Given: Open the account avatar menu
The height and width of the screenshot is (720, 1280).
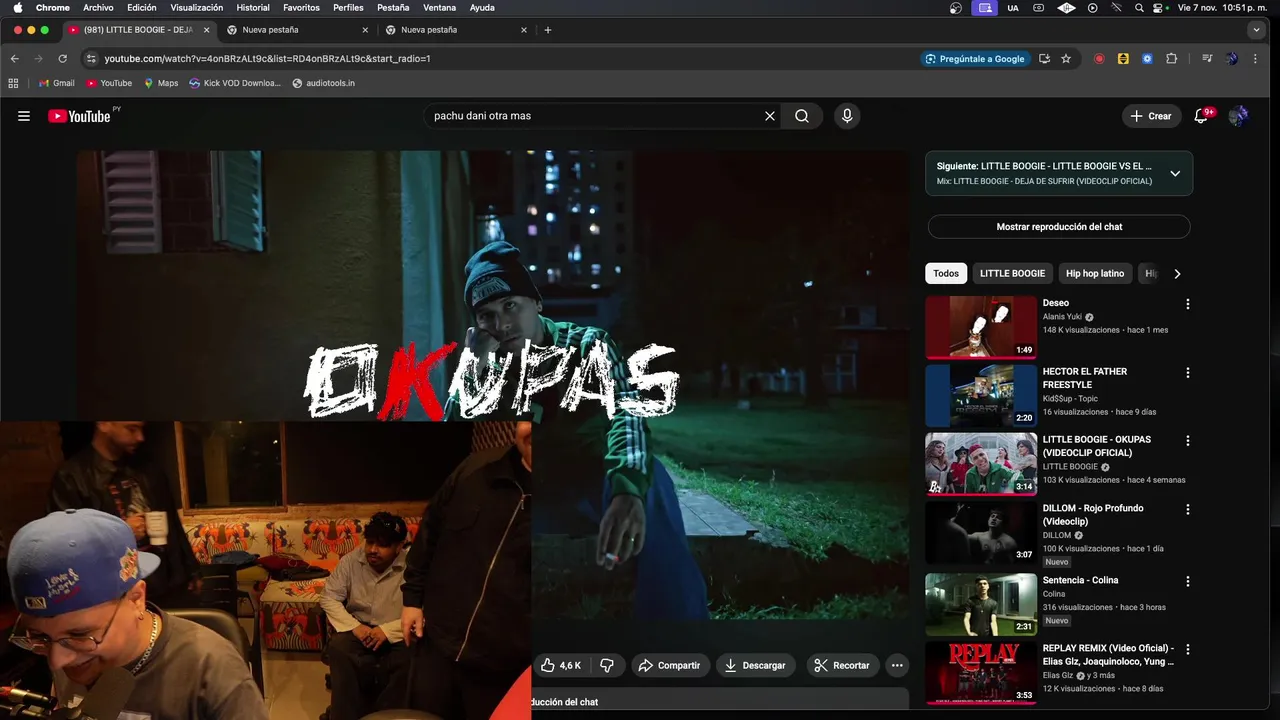Looking at the screenshot, I should coord(1238,116).
